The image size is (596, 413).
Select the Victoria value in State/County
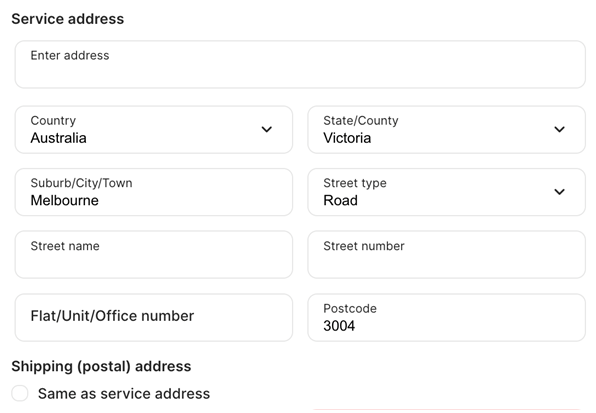(347, 138)
